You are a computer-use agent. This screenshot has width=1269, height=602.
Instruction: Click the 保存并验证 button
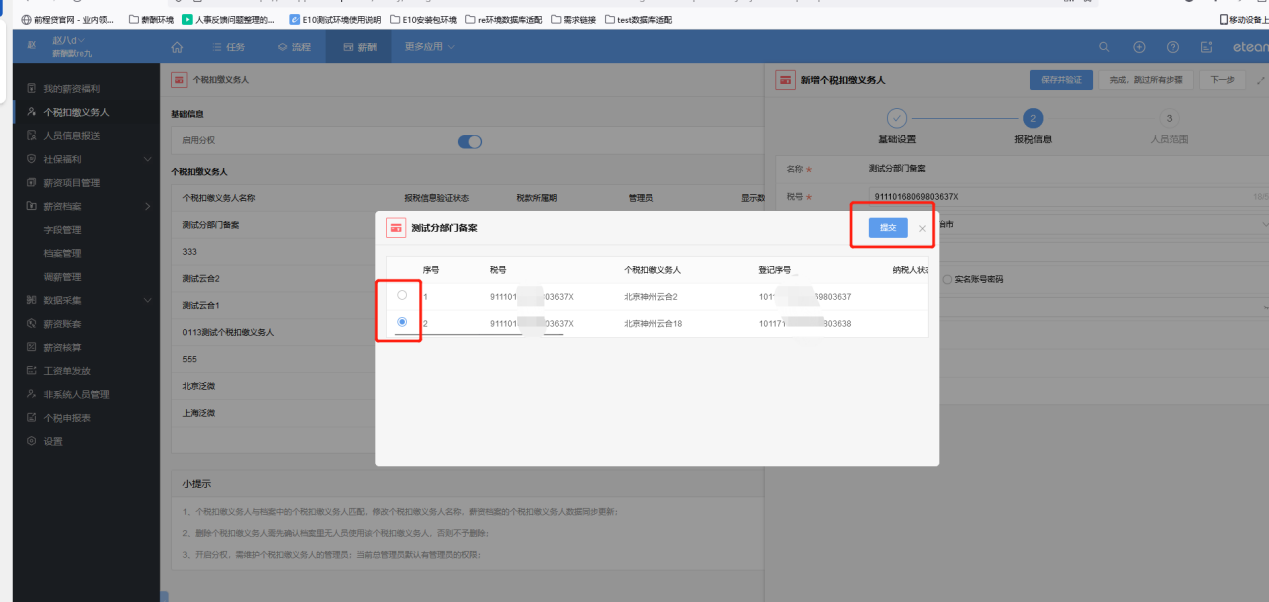1061,80
